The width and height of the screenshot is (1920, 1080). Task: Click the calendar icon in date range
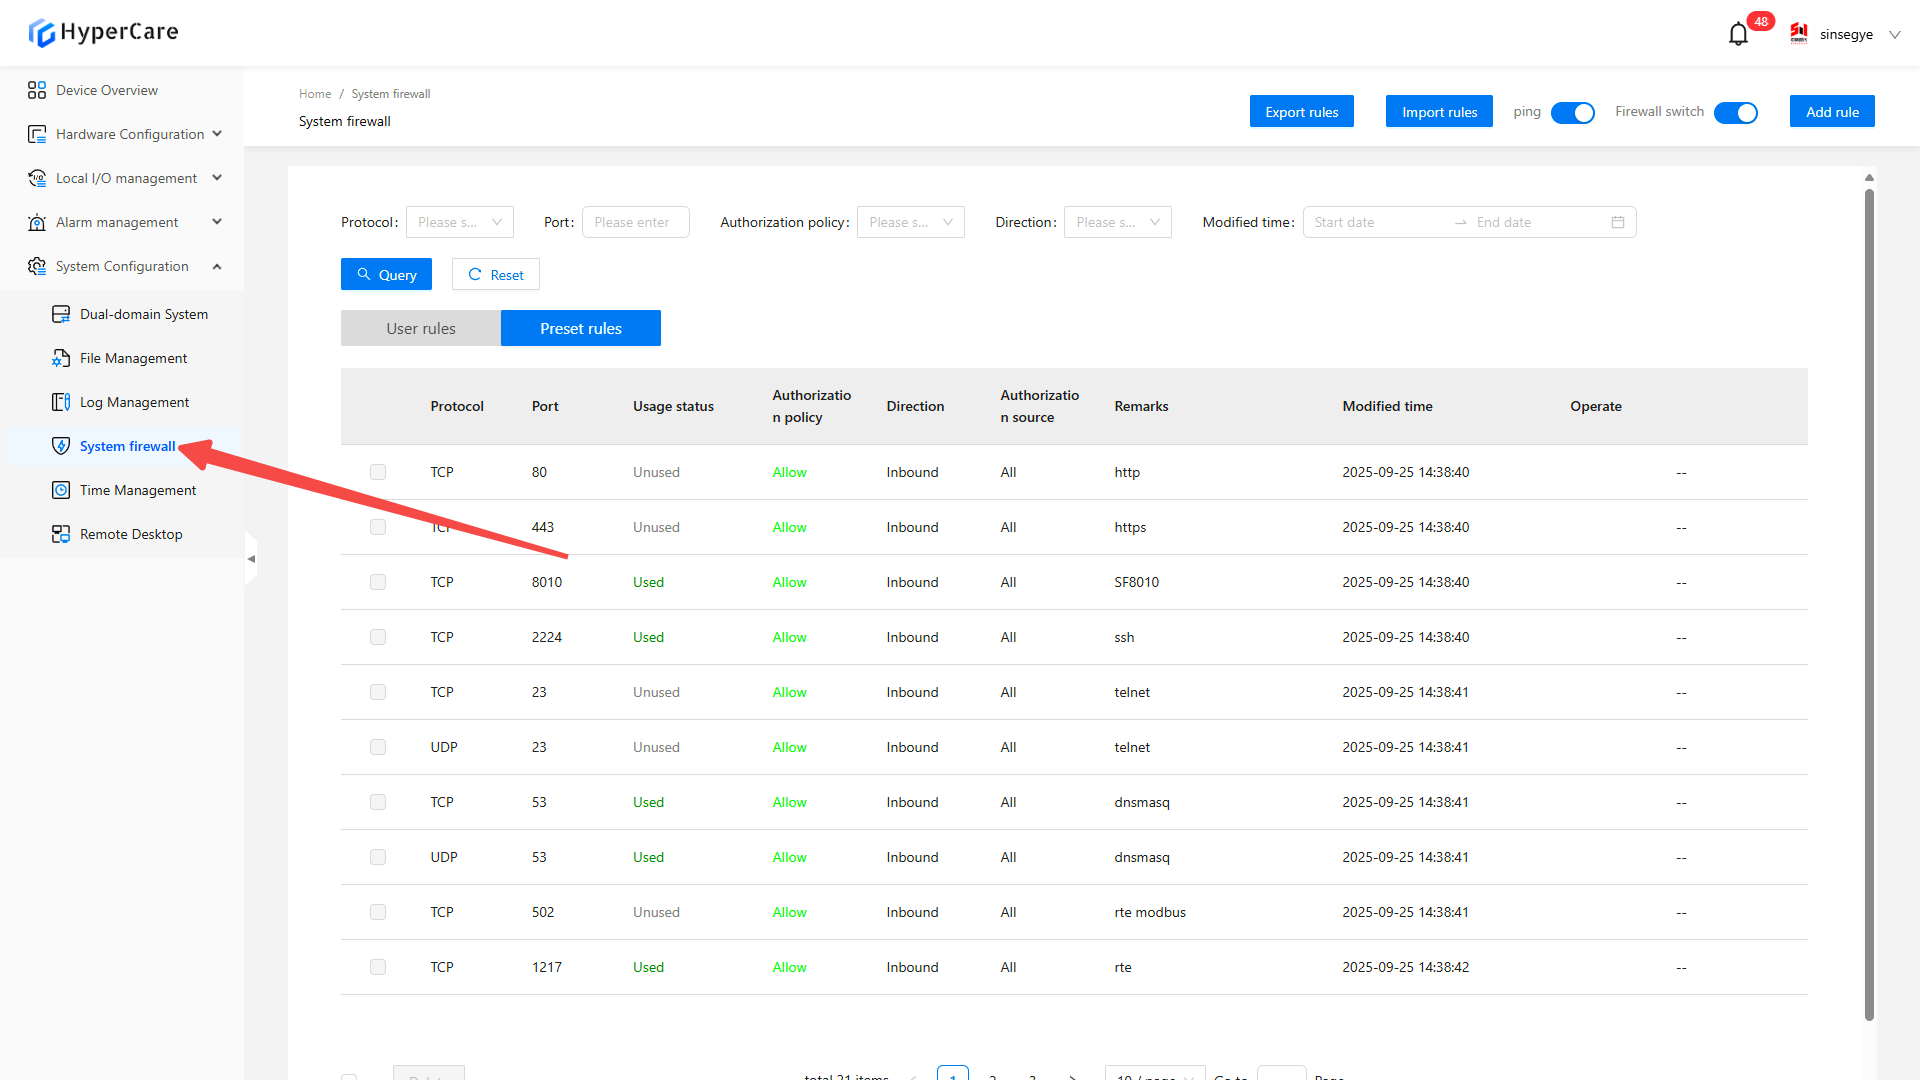pyautogui.click(x=1617, y=222)
